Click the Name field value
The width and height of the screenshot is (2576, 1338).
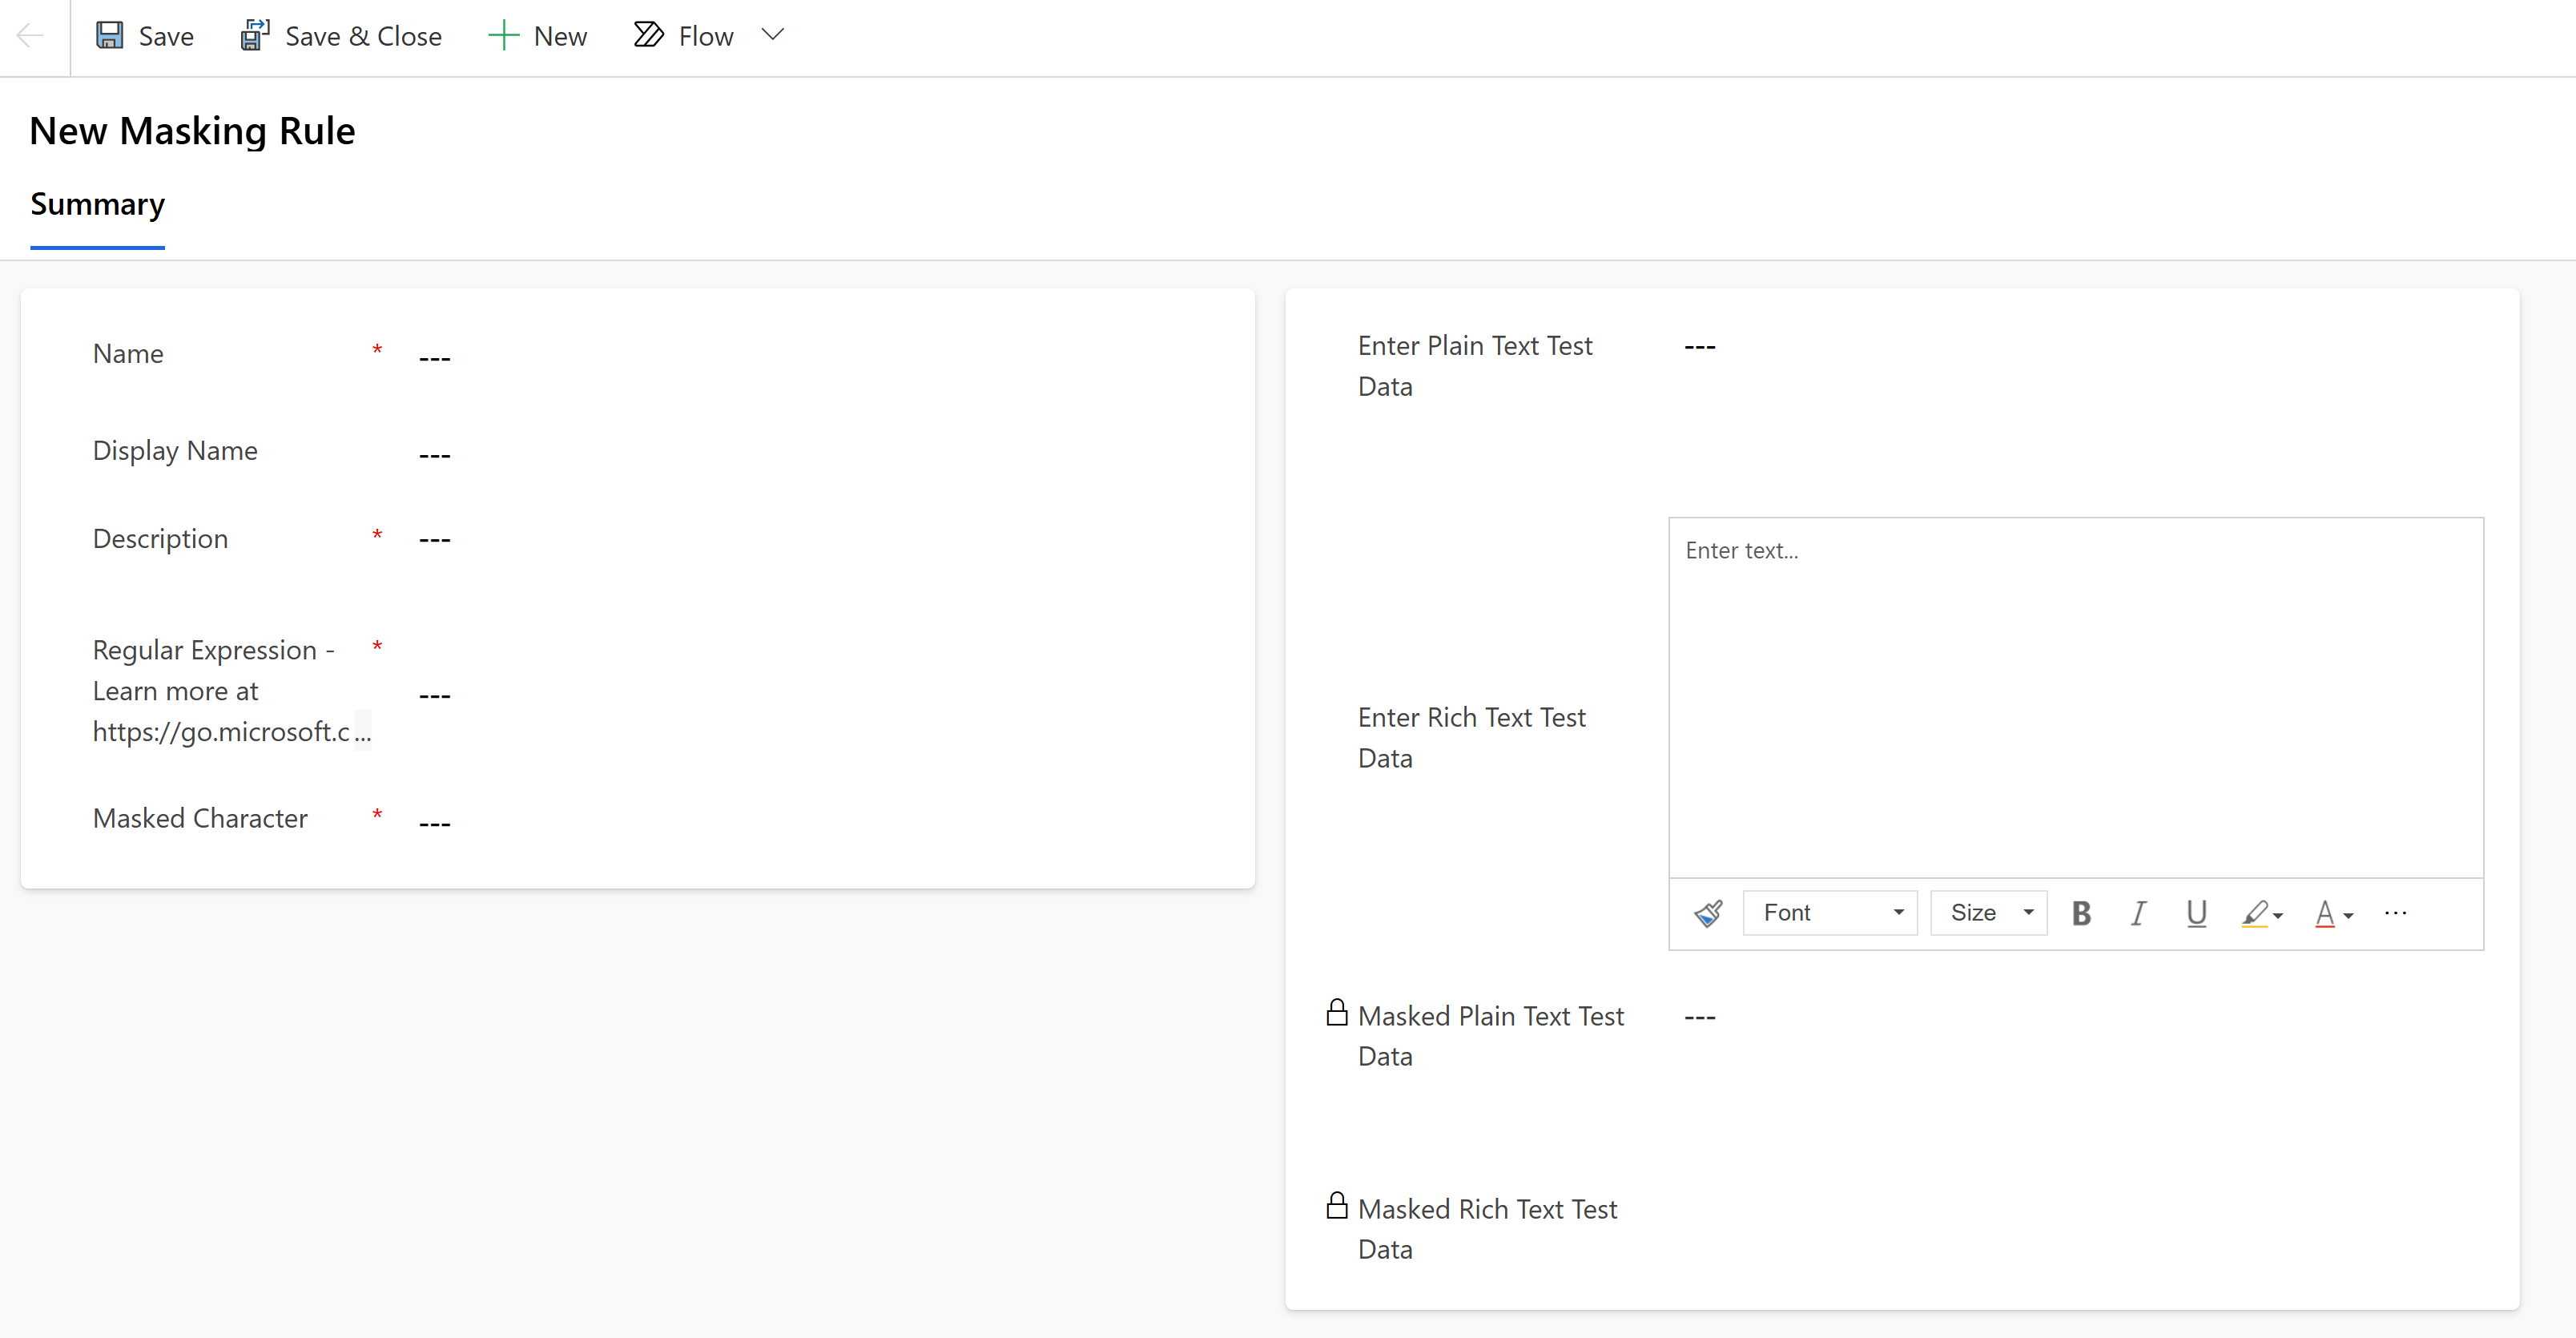click(x=435, y=357)
